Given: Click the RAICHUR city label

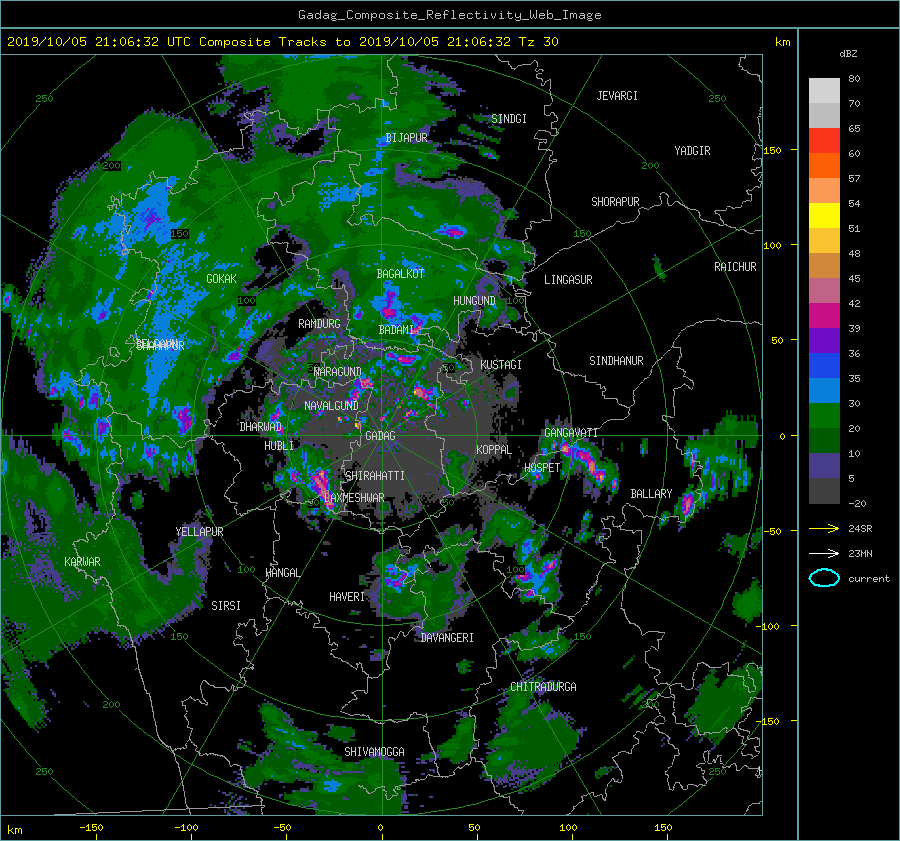Looking at the screenshot, I should click(x=735, y=267).
